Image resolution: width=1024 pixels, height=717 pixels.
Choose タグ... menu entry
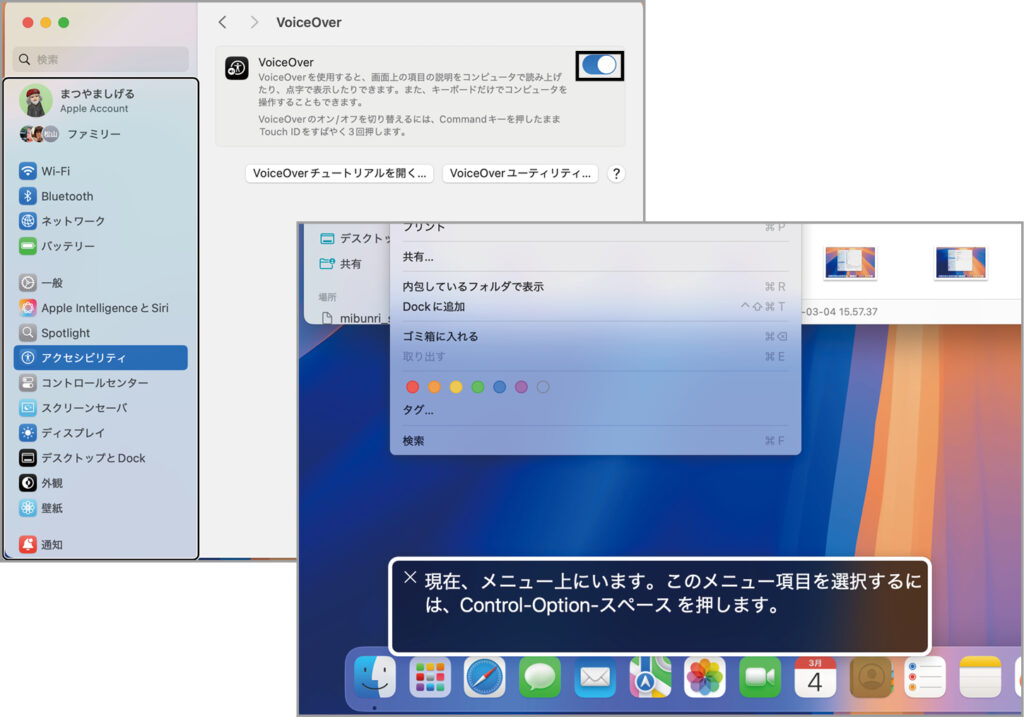(x=595, y=410)
